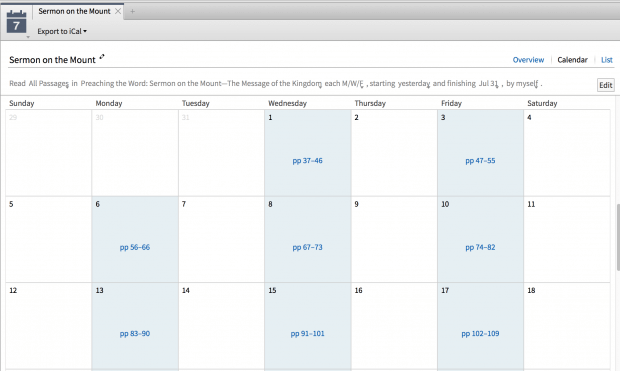The width and height of the screenshot is (620, 371).
Task: Select day 5 in the calendar
Action: 49,239
